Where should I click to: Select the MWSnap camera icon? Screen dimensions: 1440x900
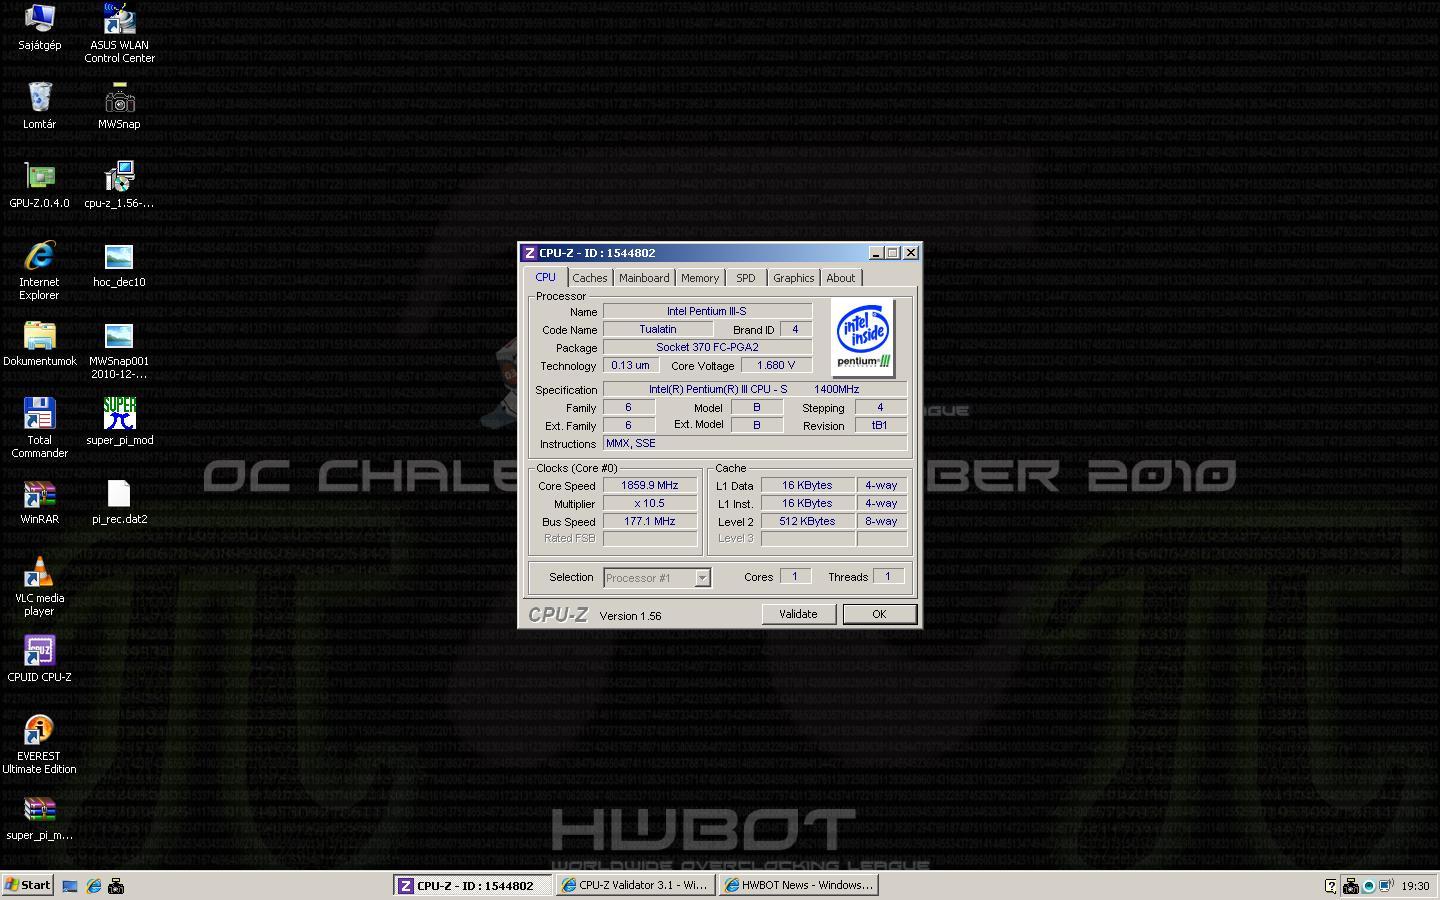click(119, 106)
